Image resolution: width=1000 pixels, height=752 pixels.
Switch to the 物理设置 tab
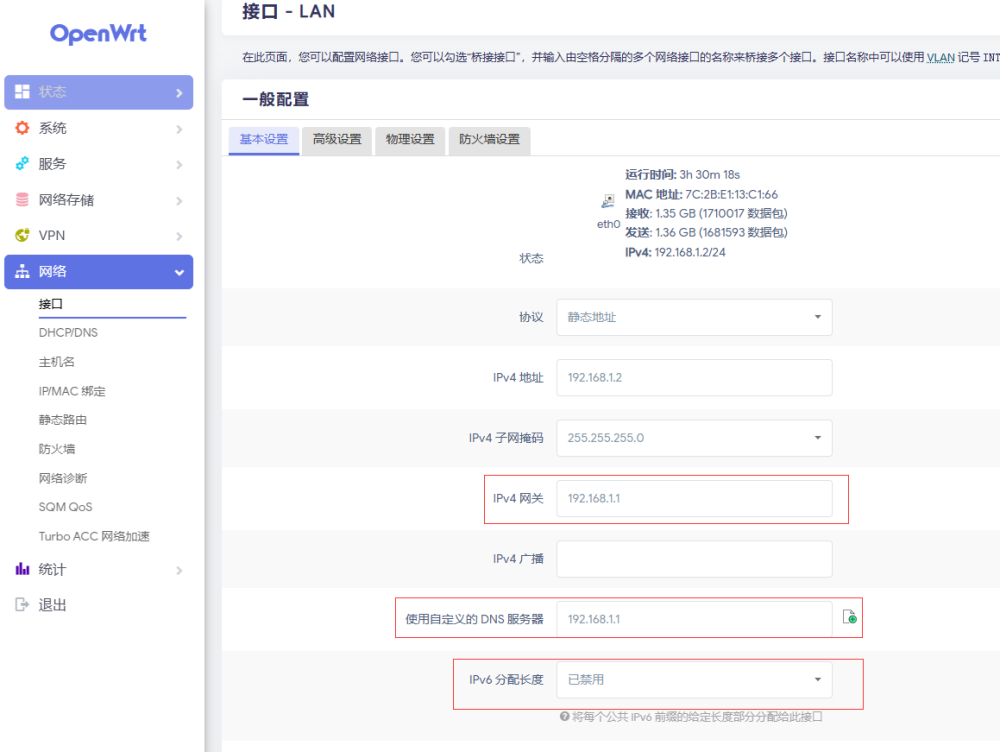click(x=410, y=140)
